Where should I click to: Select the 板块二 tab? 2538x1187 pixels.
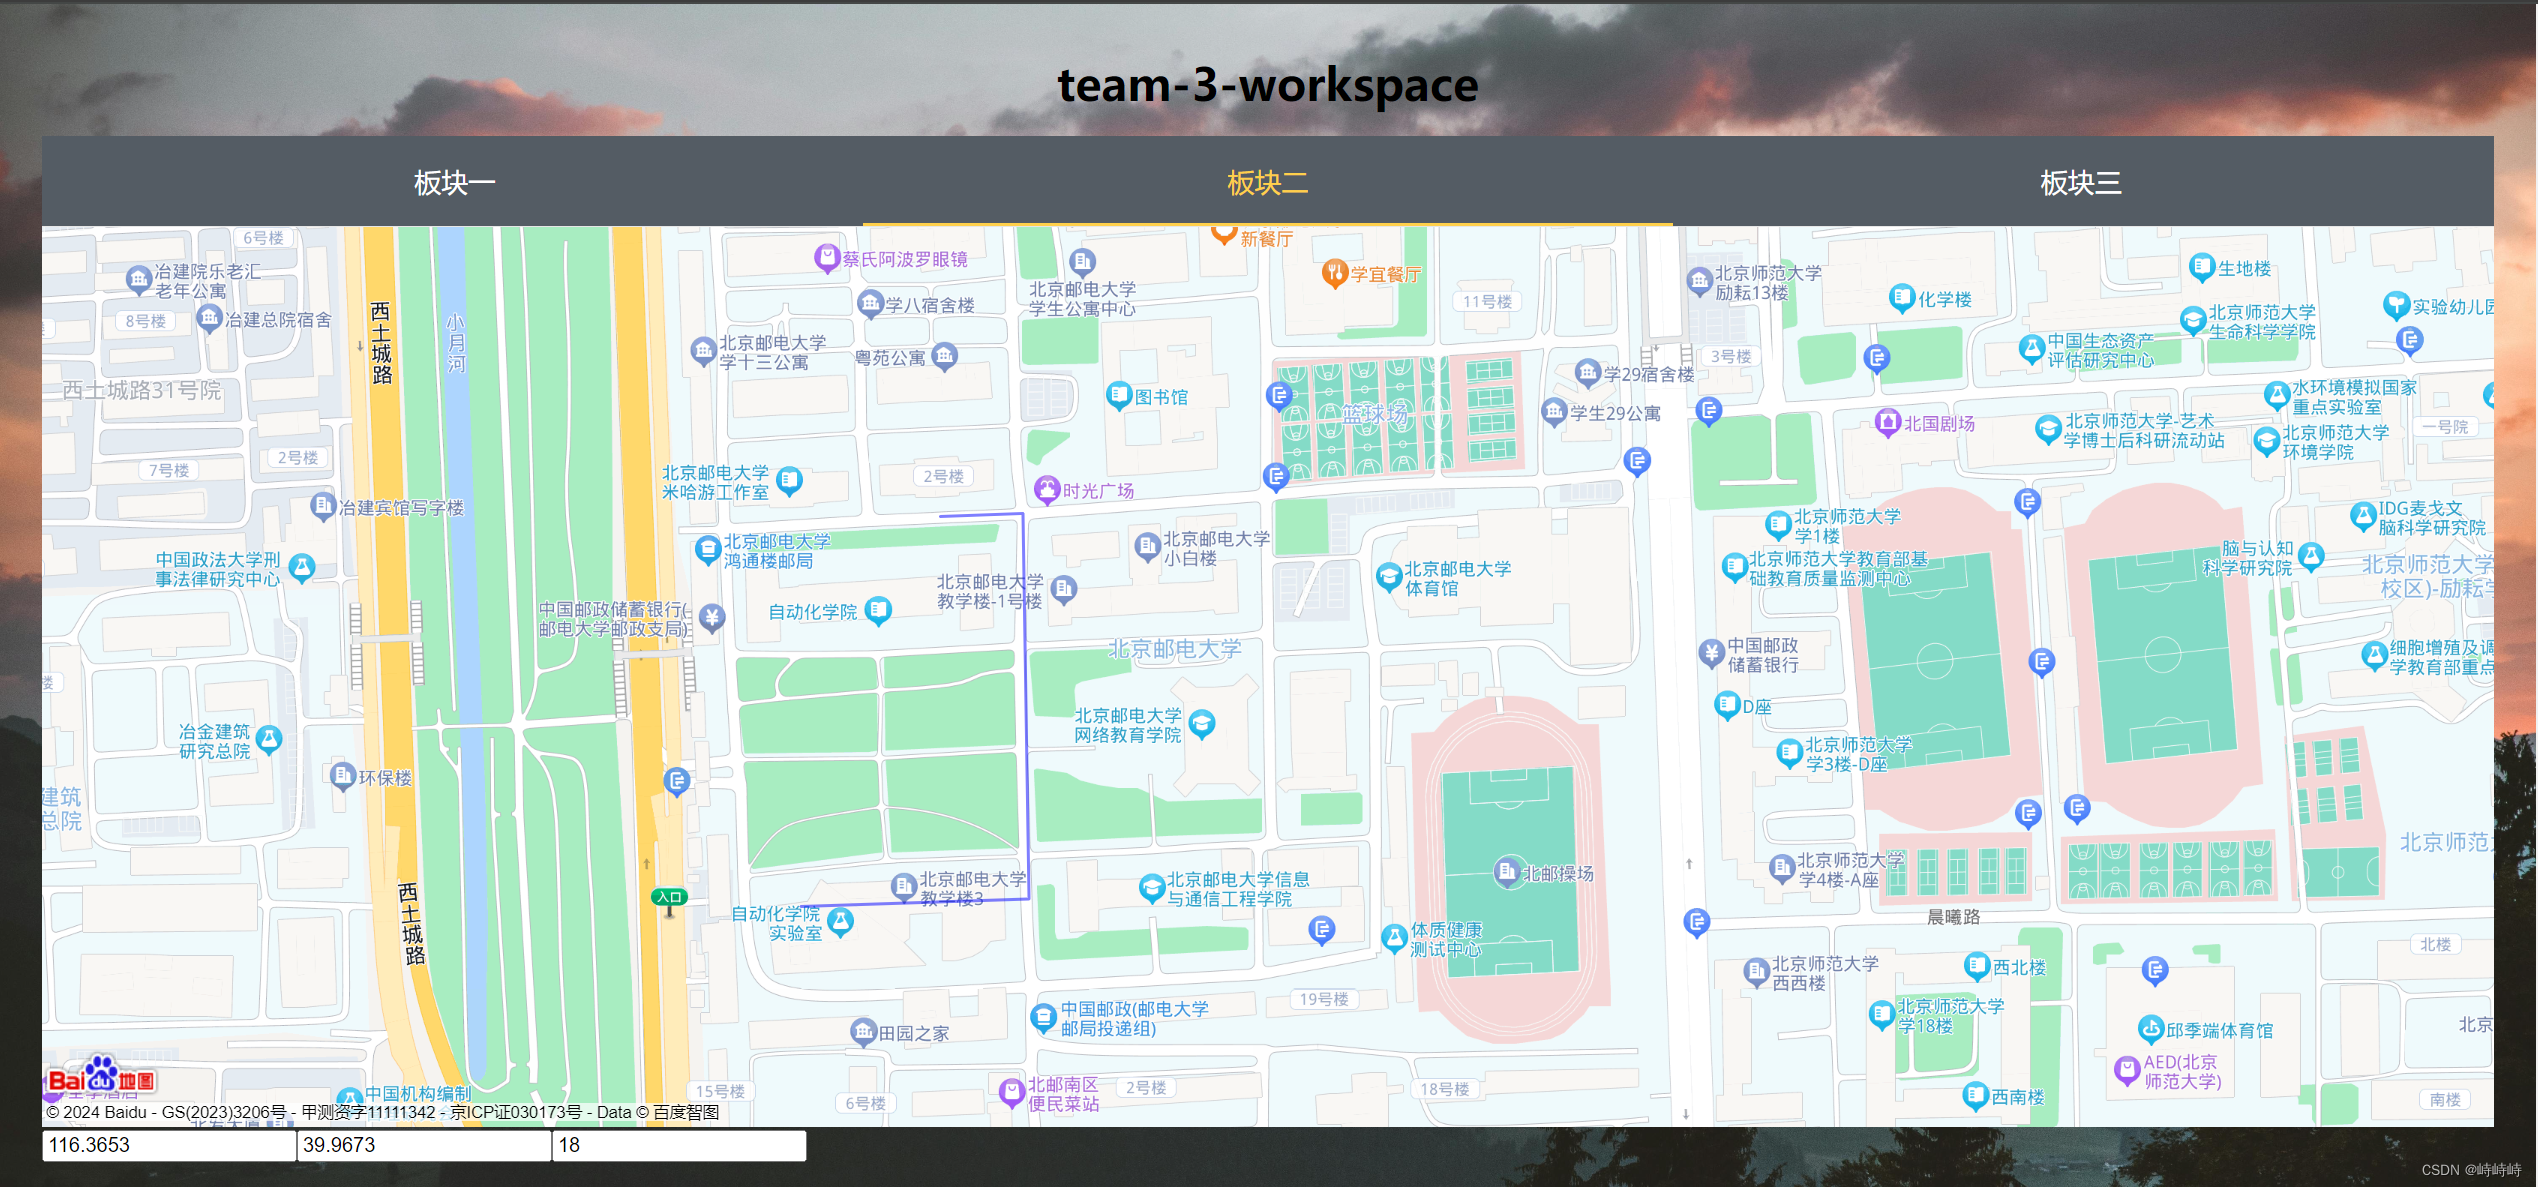tap(1267, 182)
